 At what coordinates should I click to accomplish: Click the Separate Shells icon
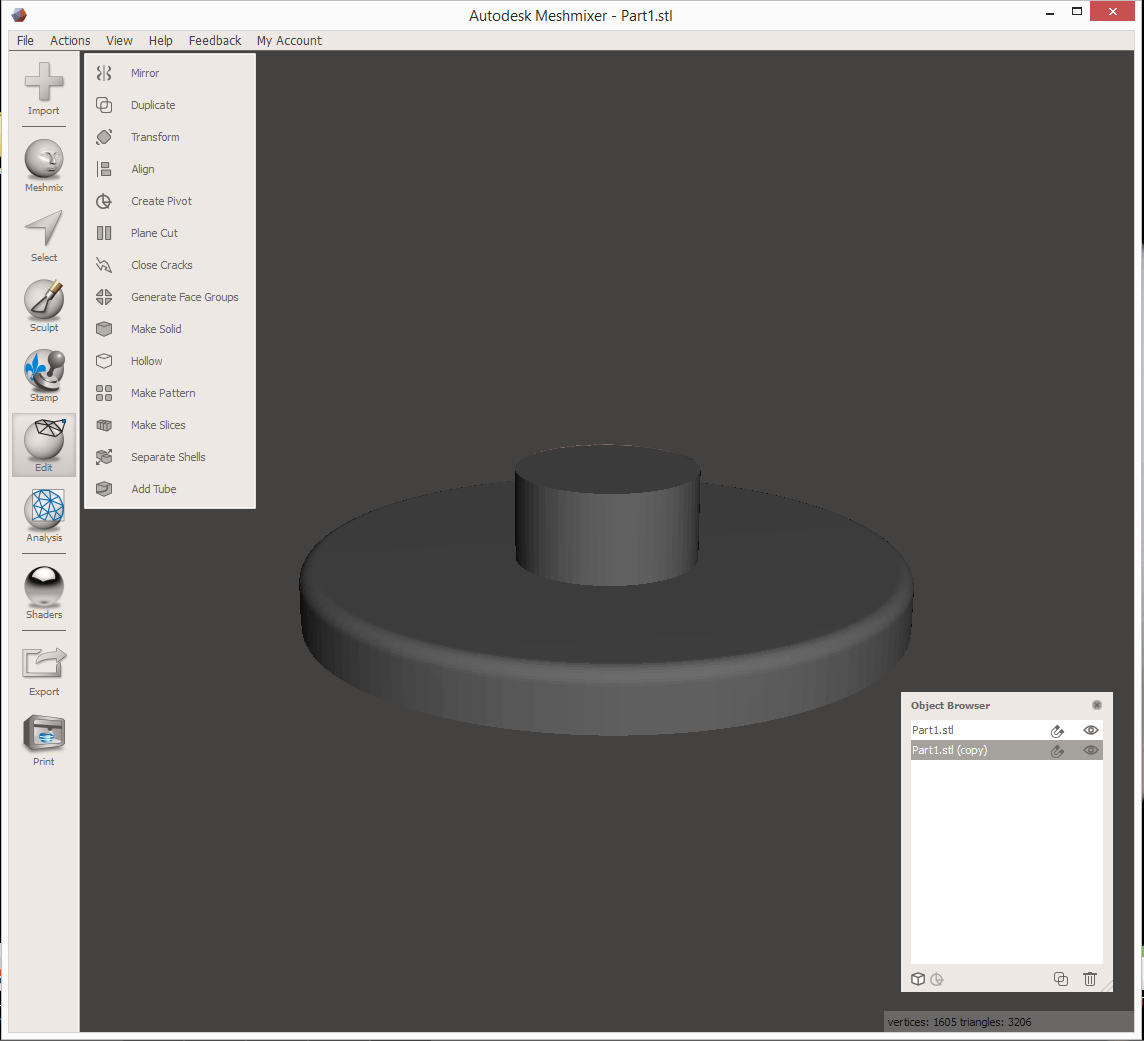click(x=104, y=457)
